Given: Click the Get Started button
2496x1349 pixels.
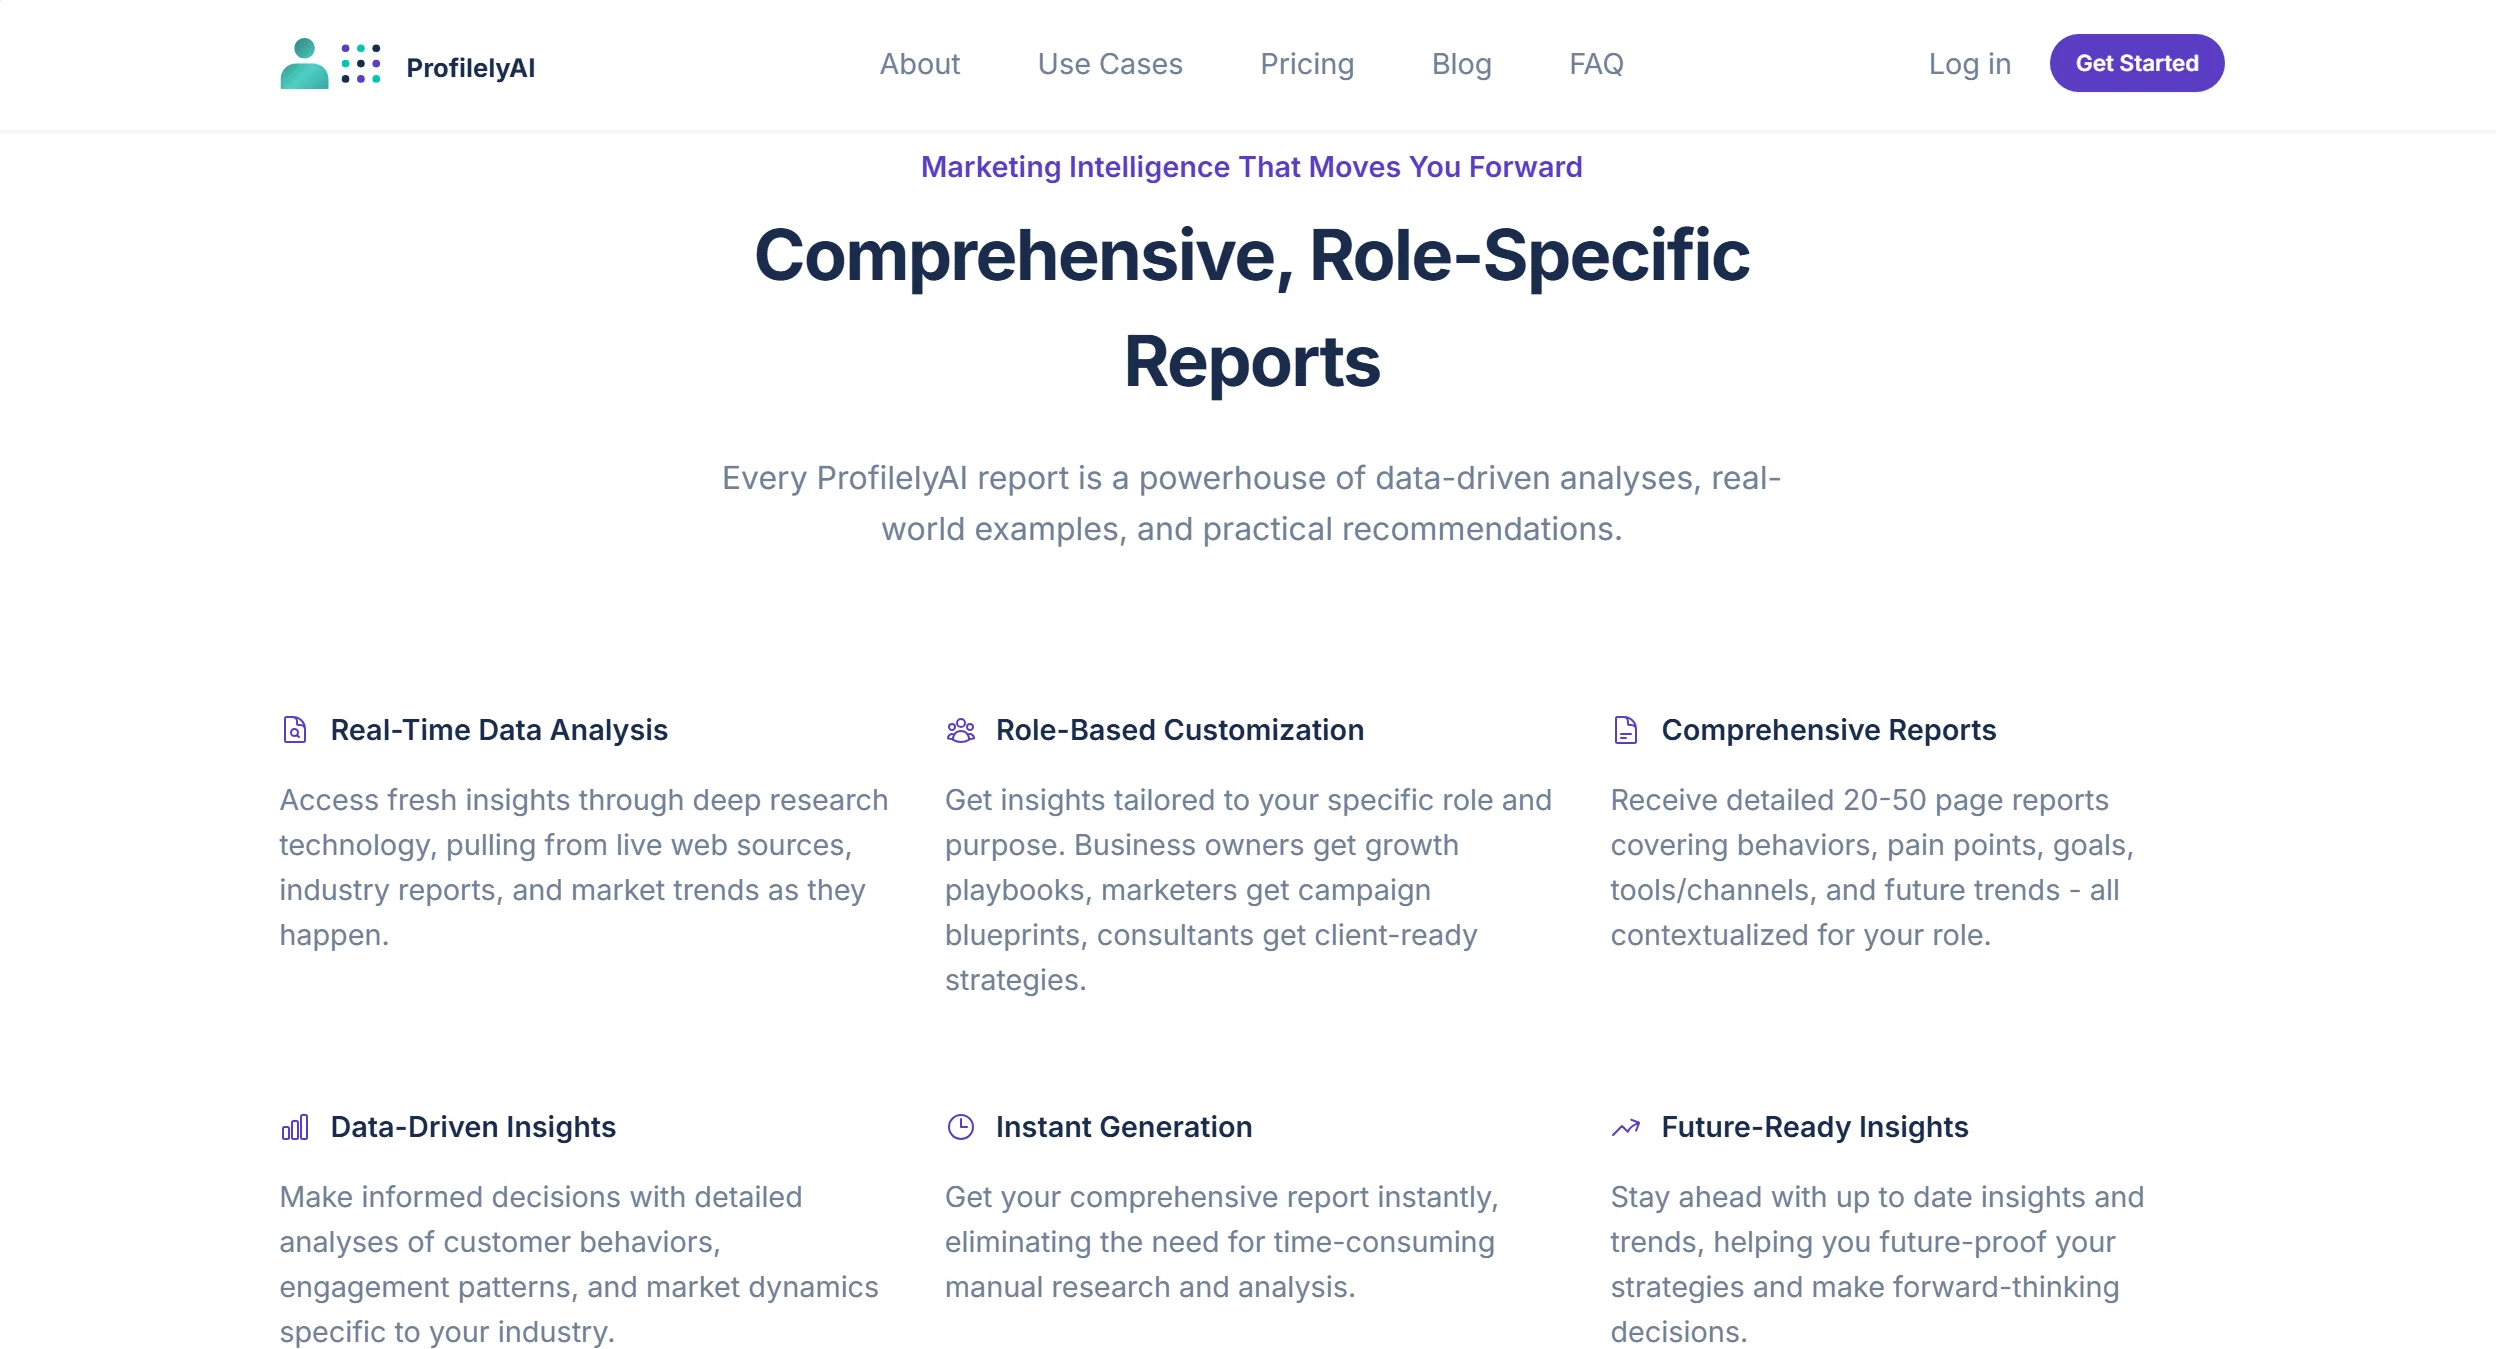Looking at the screenshot, I should [2137, 62].
